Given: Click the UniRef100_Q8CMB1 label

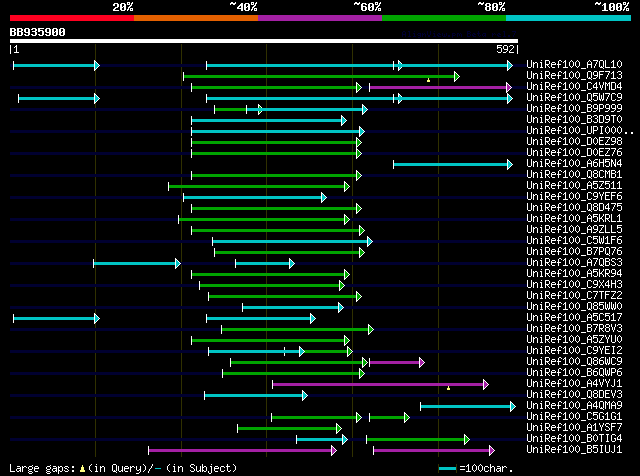Looking at the screenshot, I should [x=574, y=175].
